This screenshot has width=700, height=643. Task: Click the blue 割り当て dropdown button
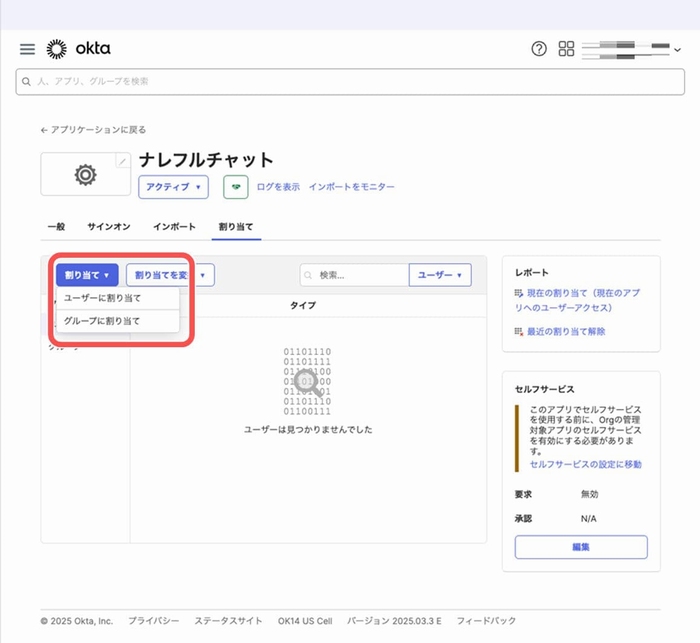pos(87,275)
